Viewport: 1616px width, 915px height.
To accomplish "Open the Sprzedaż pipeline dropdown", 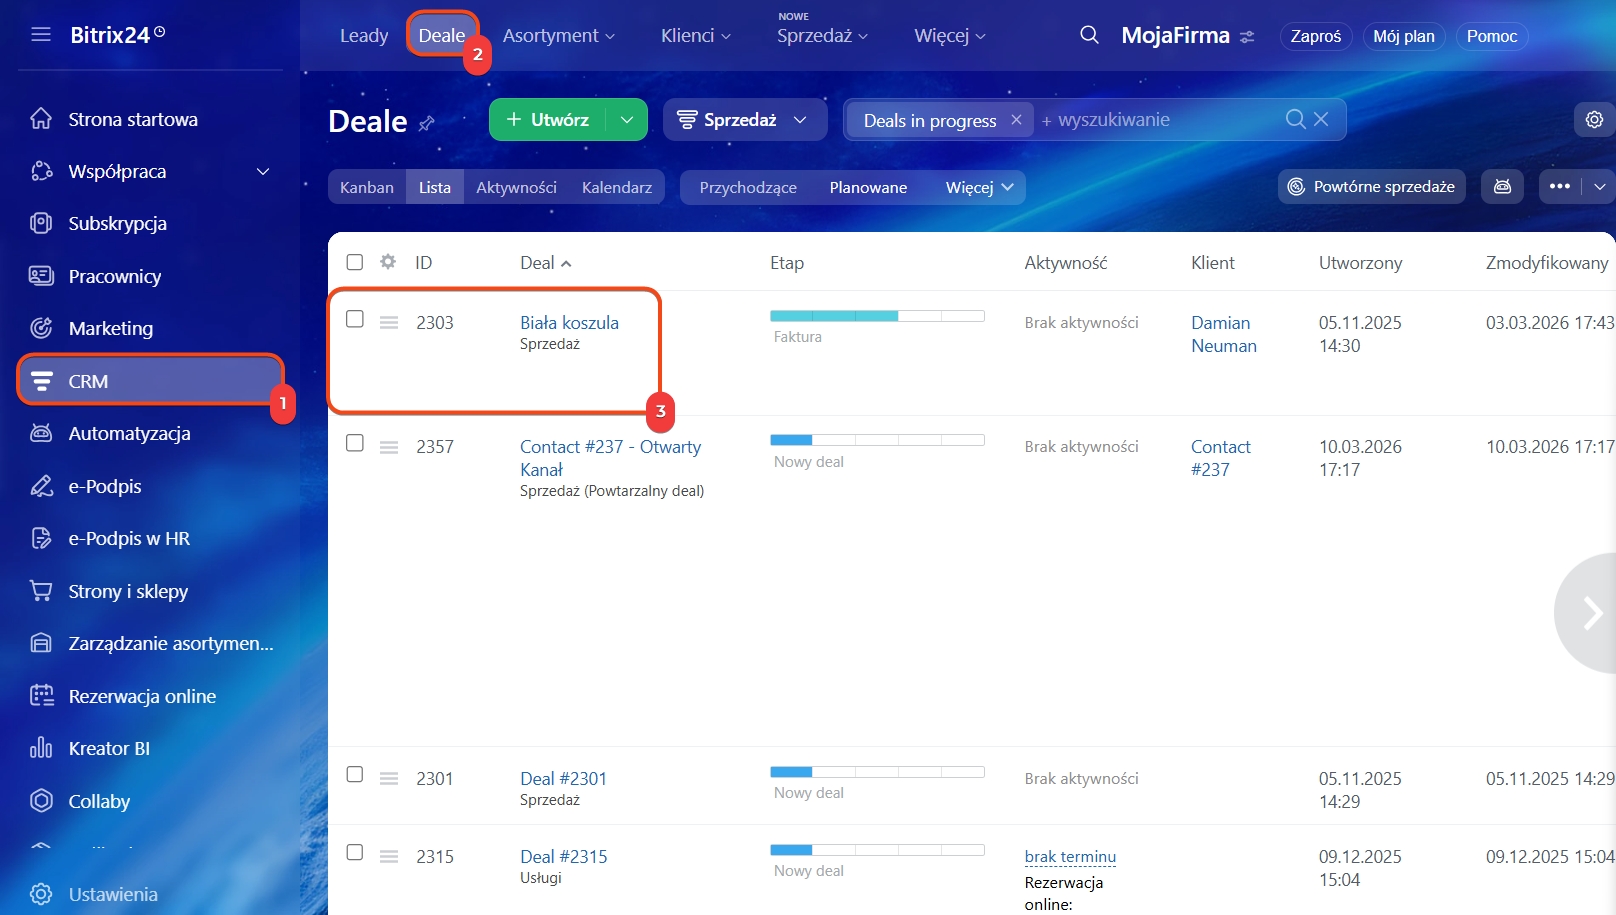I will point(743,120).
